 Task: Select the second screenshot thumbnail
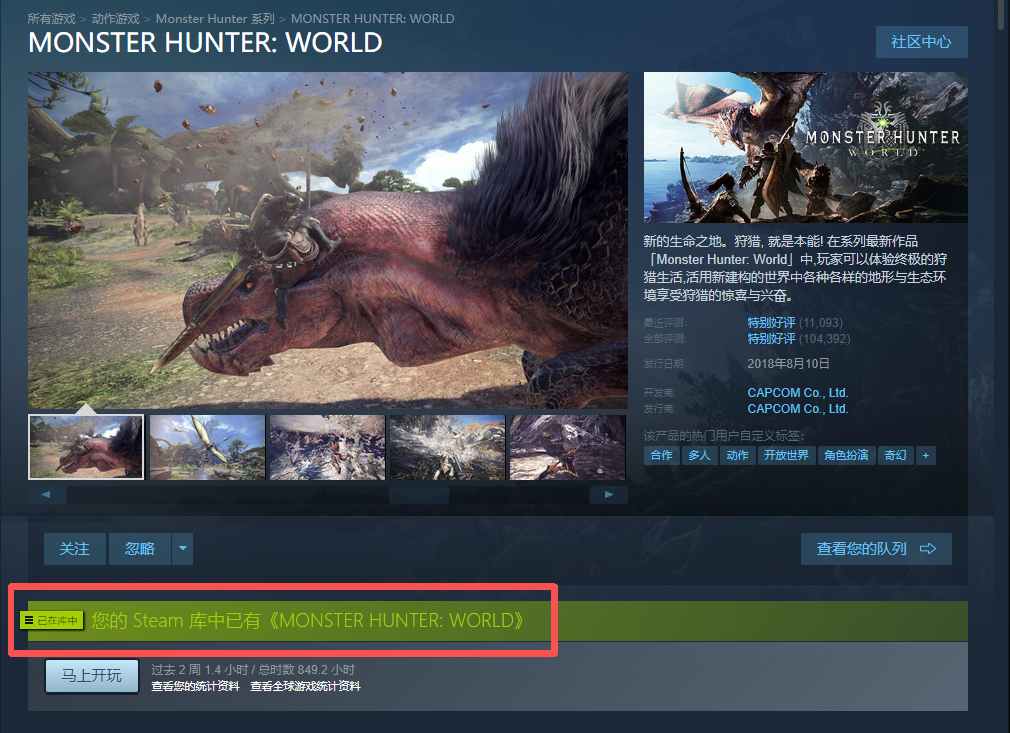(207, 447)
